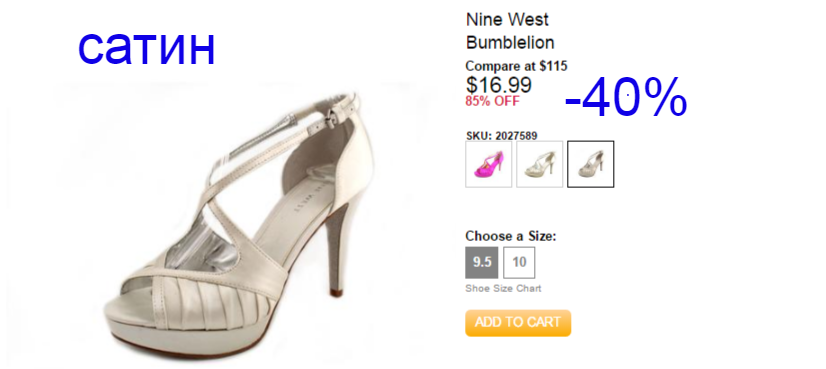Image resolution: width=826 pixels, height=369 pixels.
Task: Click the currently selected gray shoe thumbnail
Action: 591,164
